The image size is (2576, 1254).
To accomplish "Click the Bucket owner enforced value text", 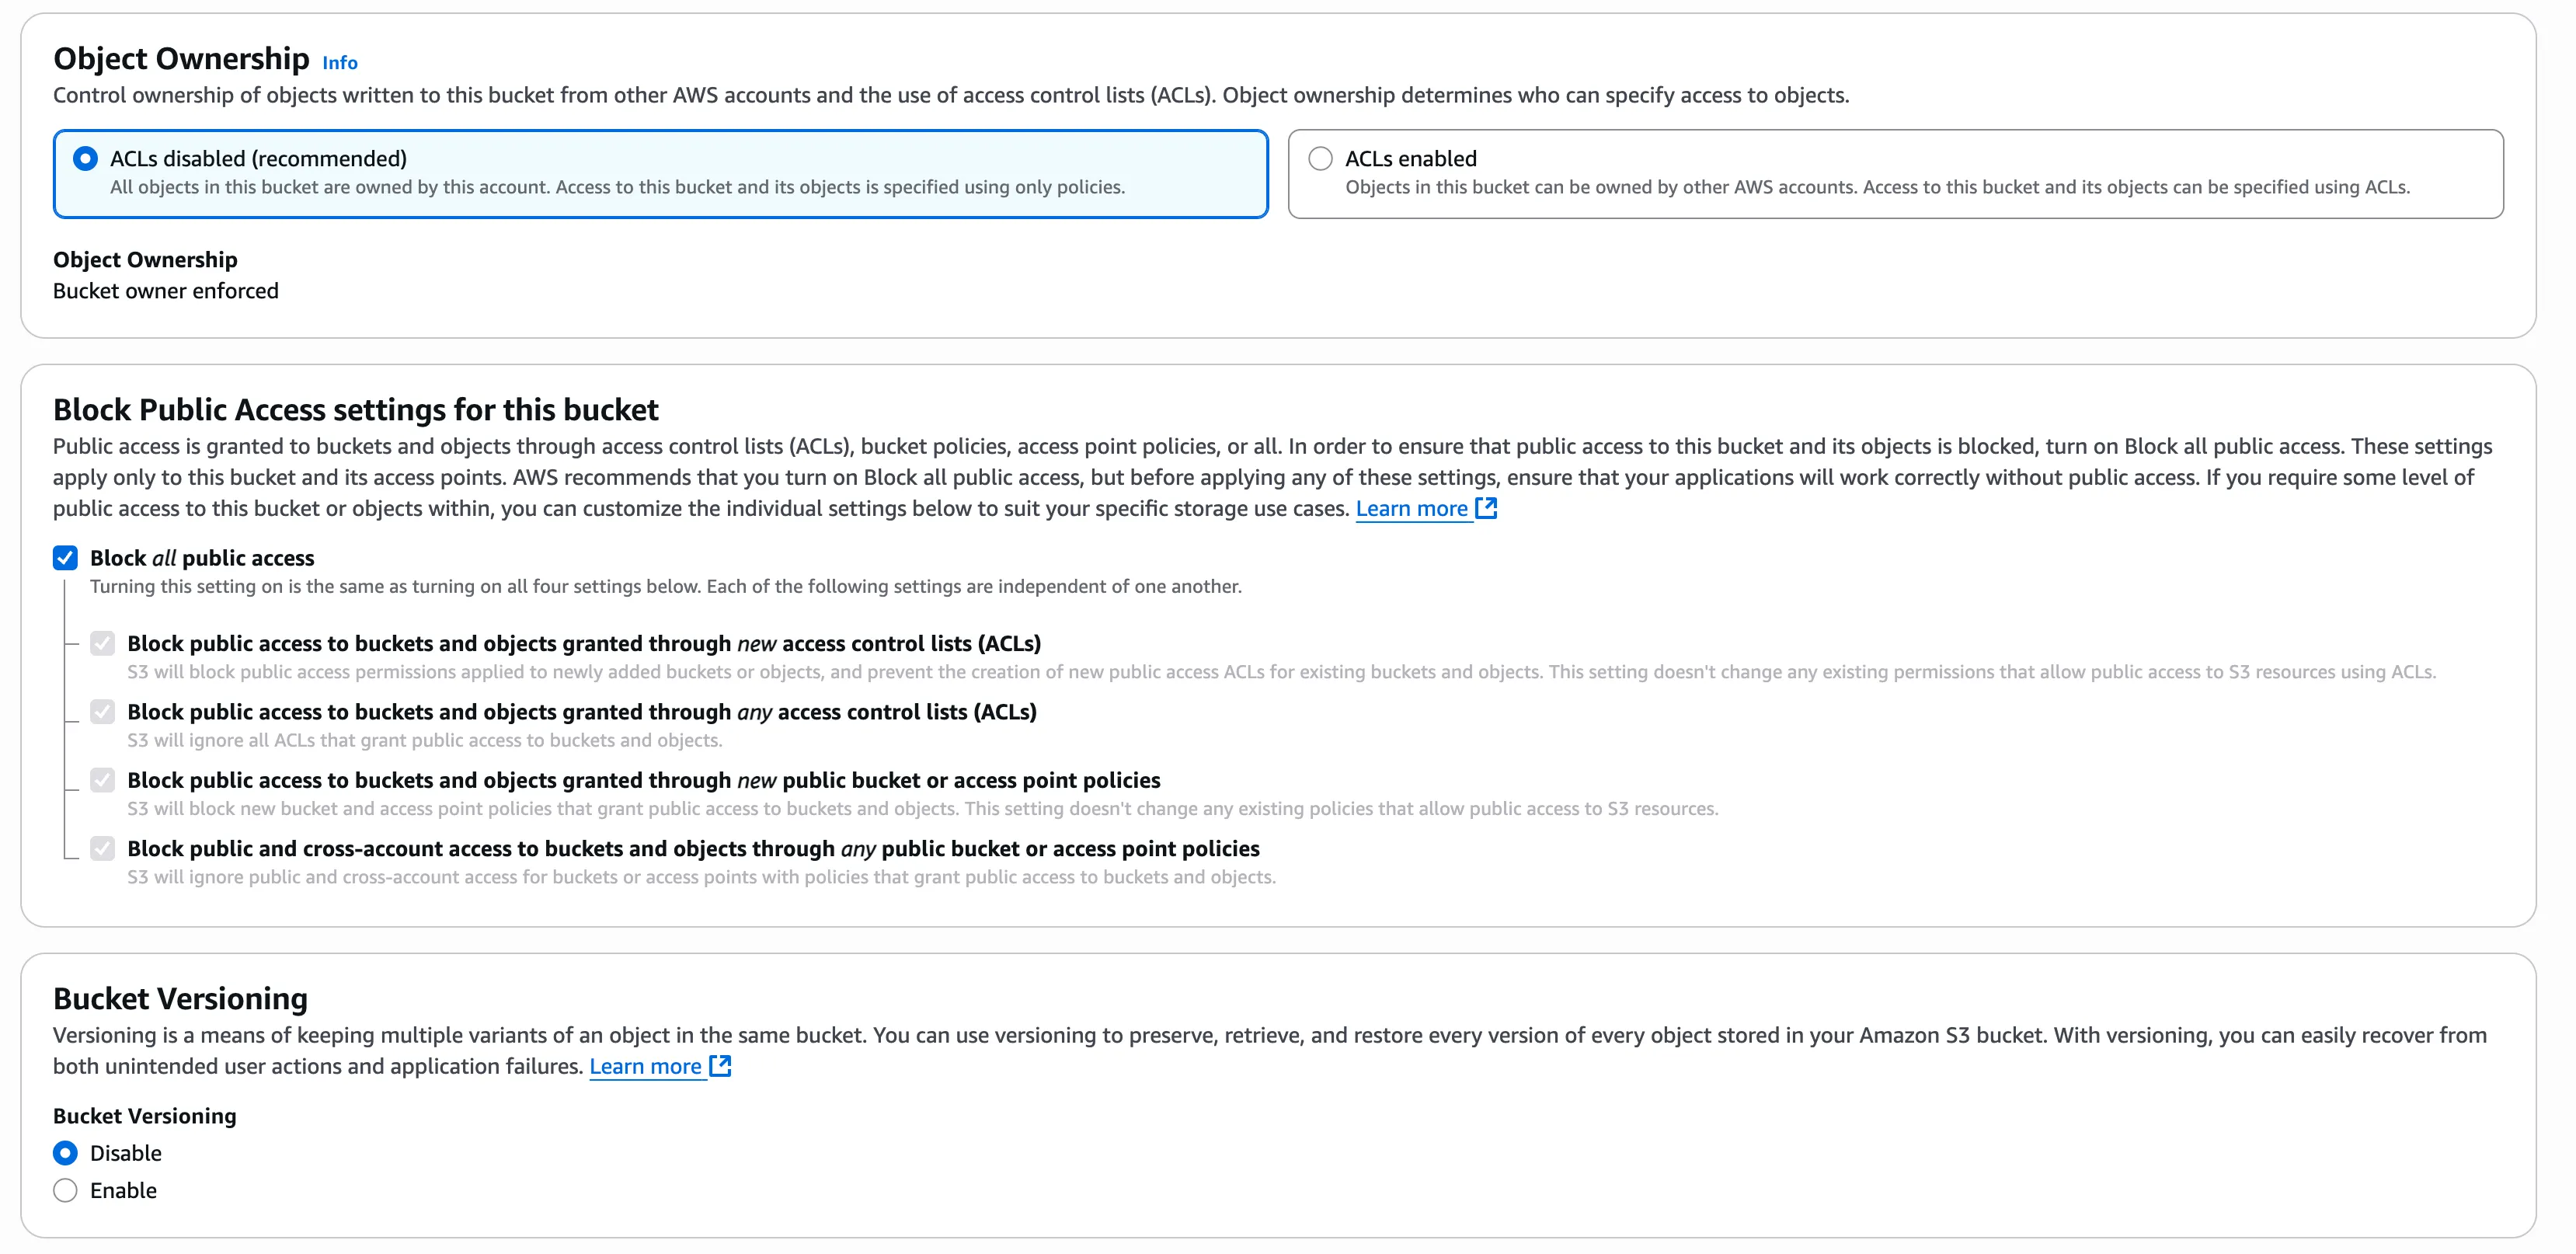I will (166, 291).
